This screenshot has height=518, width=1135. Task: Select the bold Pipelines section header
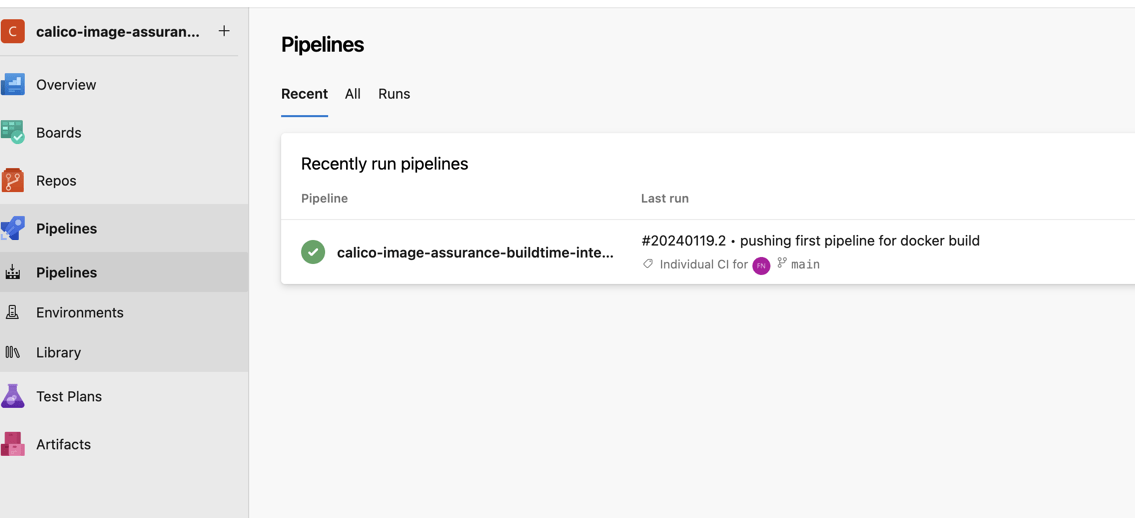(67, 229)
